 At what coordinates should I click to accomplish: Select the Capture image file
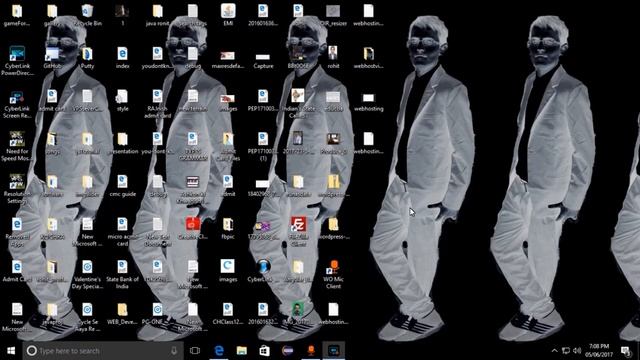click(263, 60)
